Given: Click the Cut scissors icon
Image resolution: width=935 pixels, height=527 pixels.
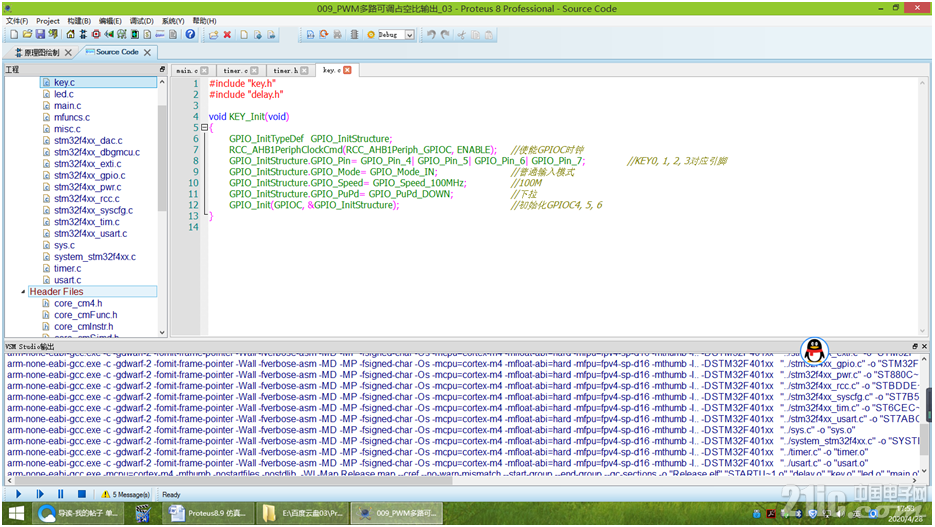Looking at the screenshot, I should click(x=461, y=35).
